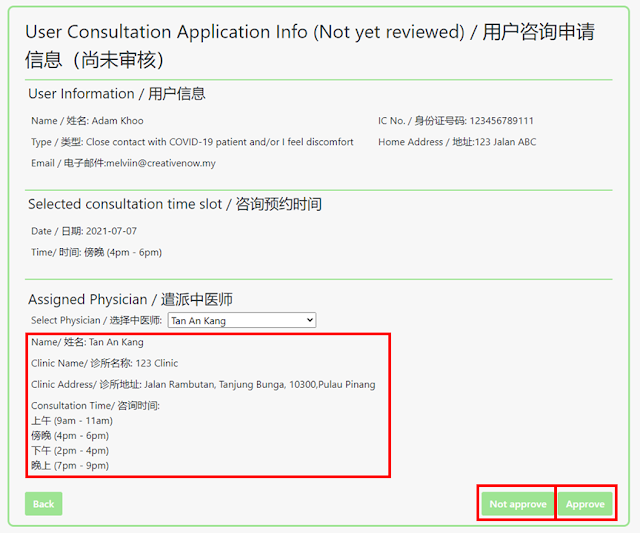The image size is (640, 533).
Task: Click the Type line about COVID-19 contact
Action: [x=192, y=142]
